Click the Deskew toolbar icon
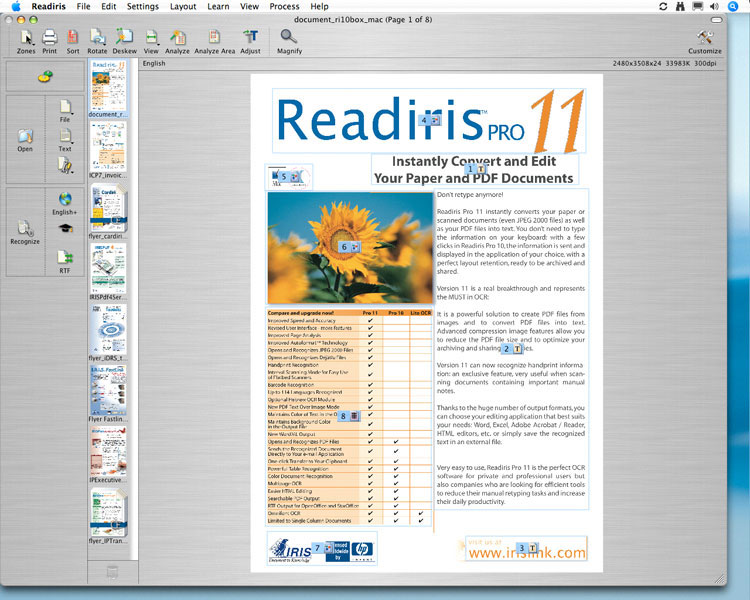Image resolution: width=750 pixels, height=600 pixels. [x=124, y=37]
